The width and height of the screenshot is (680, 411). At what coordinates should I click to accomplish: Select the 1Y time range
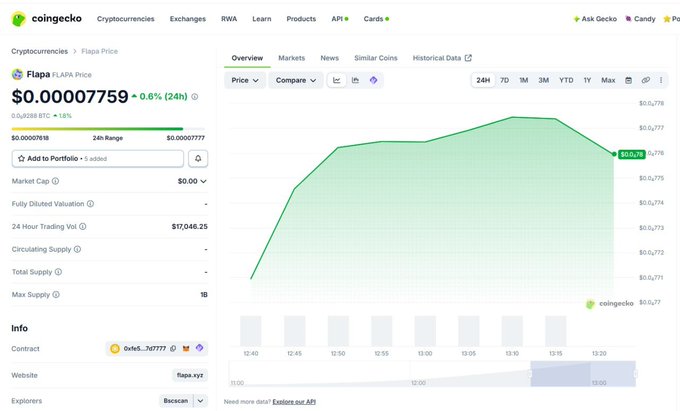coord(587,80)
